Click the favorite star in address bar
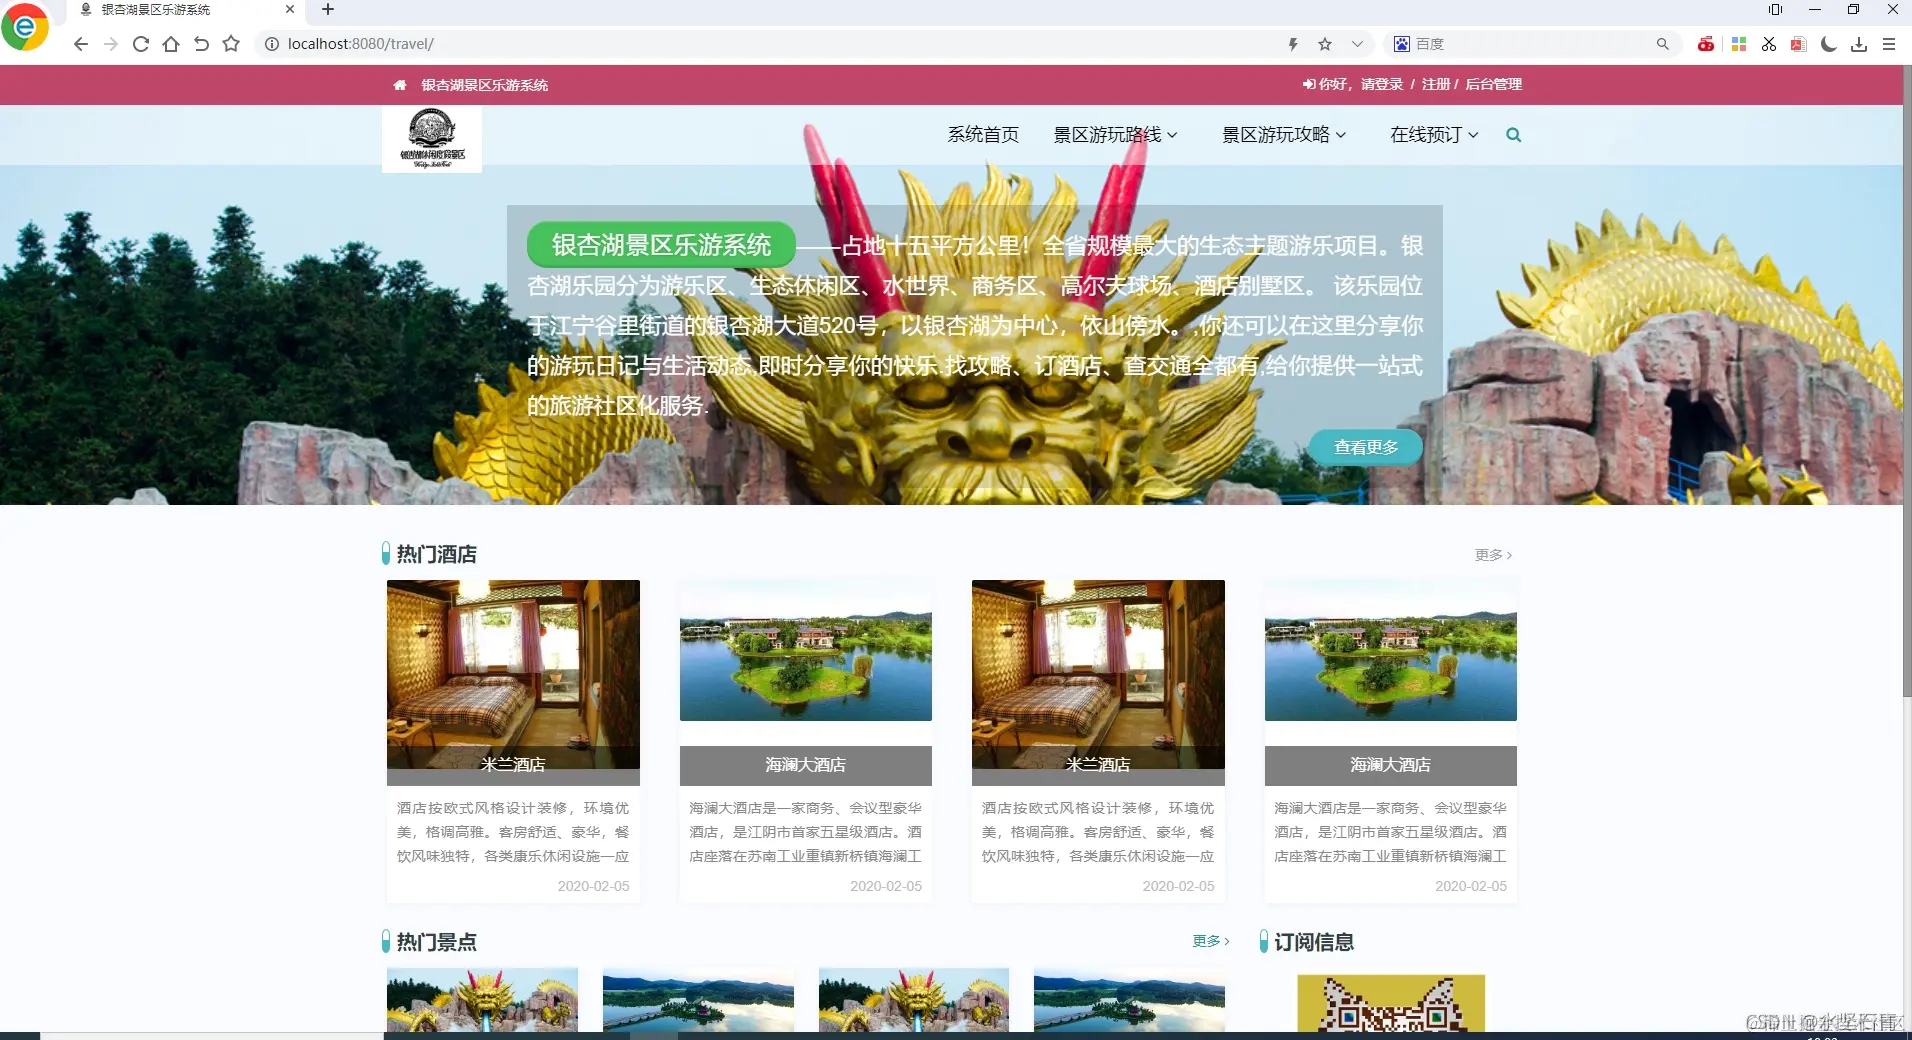Image resolution: width=1912 pixels, height=1040 pixels. coord(1325,44)
